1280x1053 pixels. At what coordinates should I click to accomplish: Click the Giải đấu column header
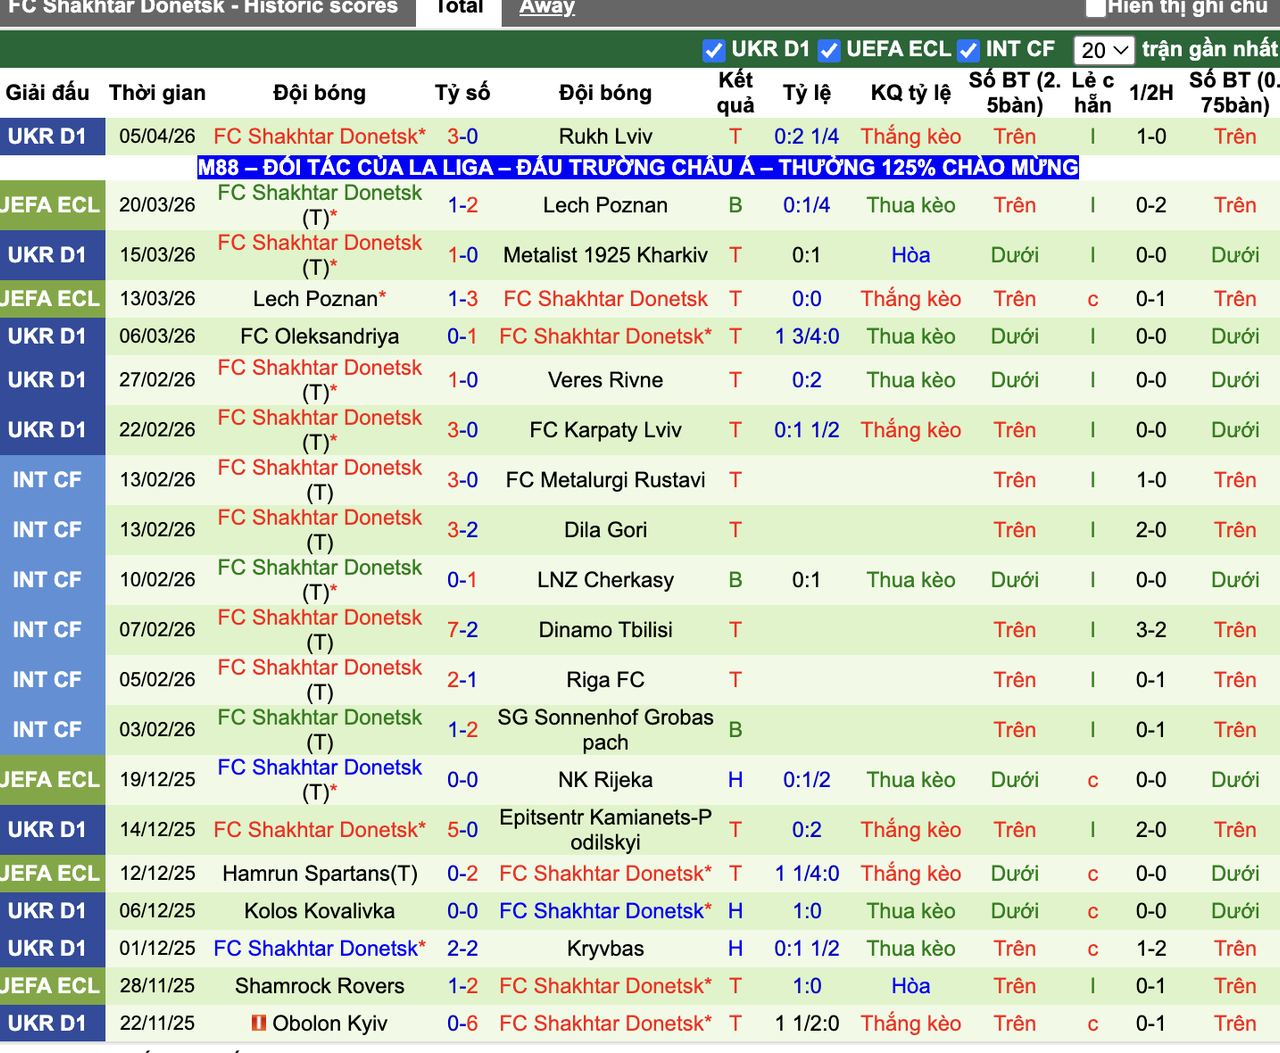[x=48, y=93]
